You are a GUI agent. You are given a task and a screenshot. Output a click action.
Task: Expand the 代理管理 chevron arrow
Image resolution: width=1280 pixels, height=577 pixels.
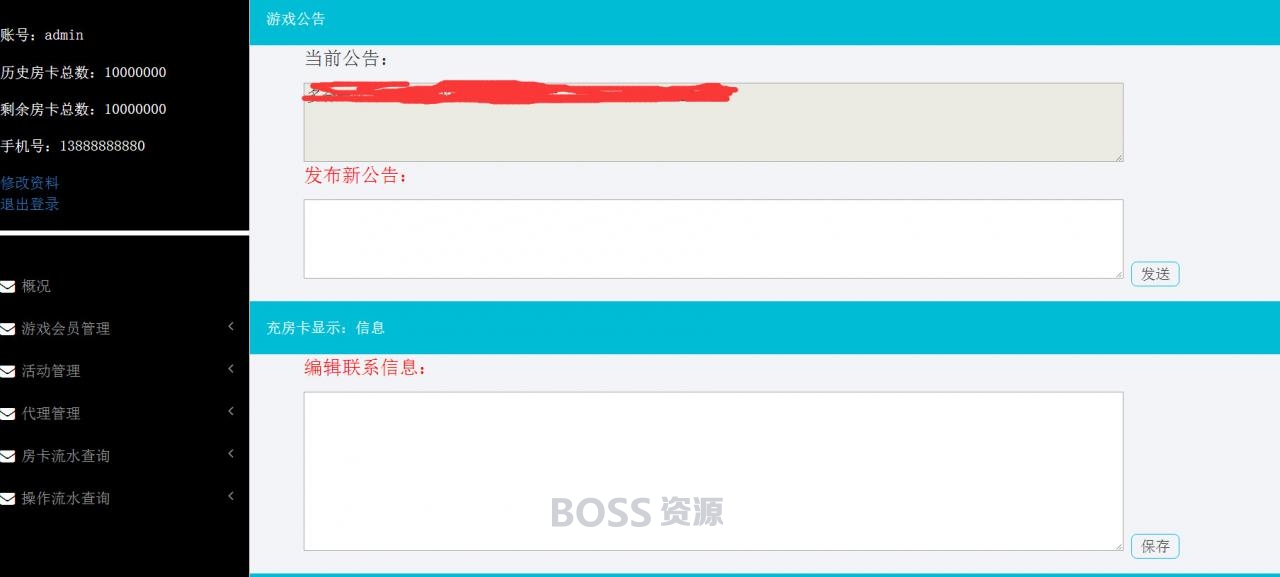pos(231,411)
